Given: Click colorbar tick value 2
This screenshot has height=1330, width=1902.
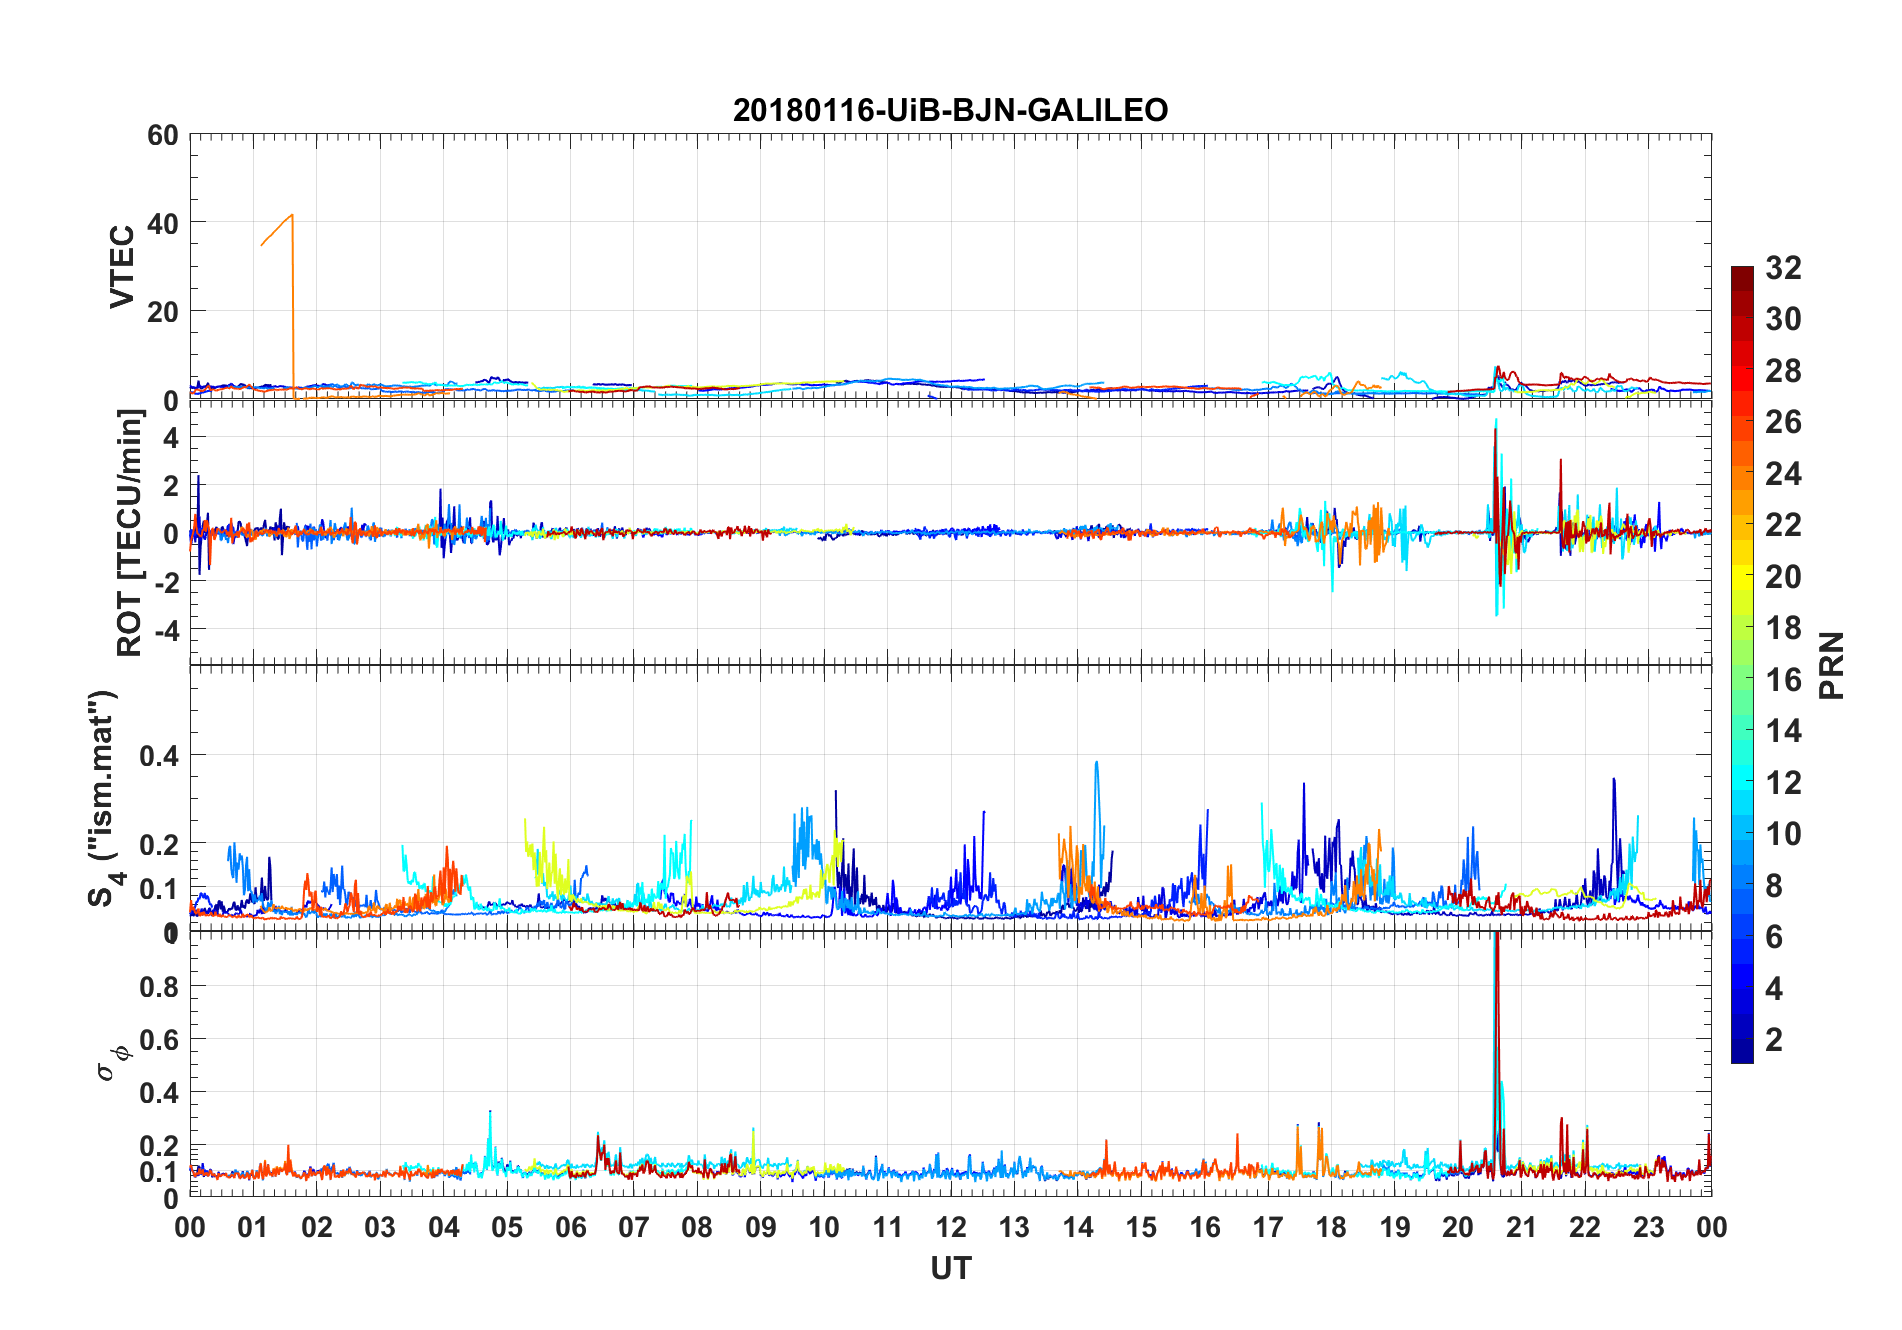Looking at the screenshot, I should click(1774, 1039).
